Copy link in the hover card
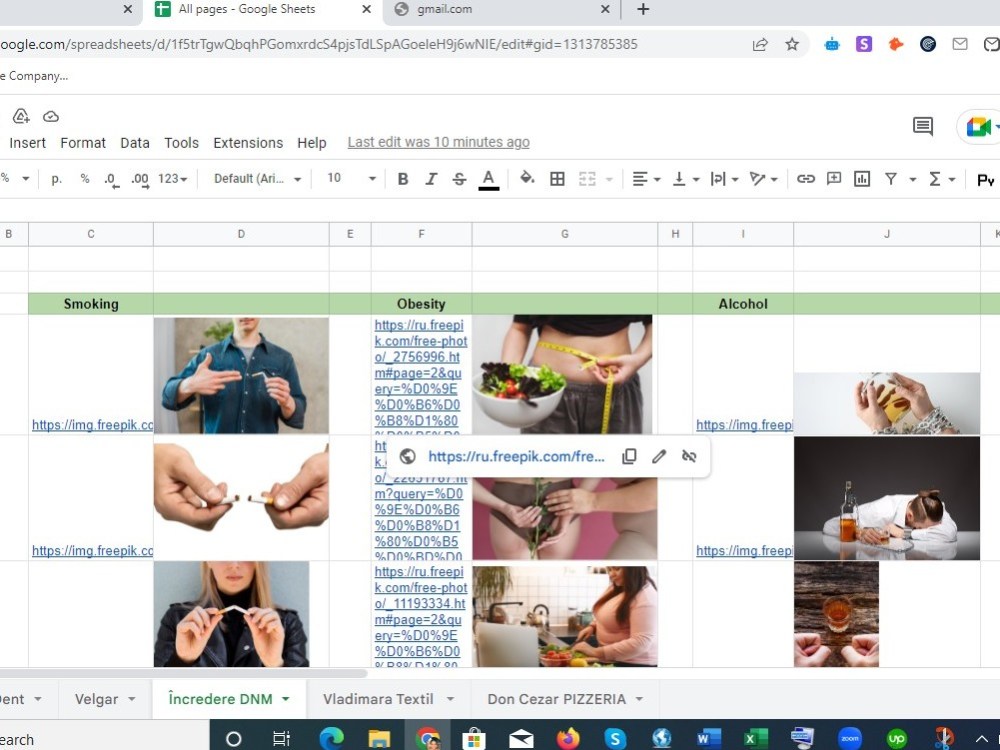The image size is (1000, 750). (x=629, y=456)
